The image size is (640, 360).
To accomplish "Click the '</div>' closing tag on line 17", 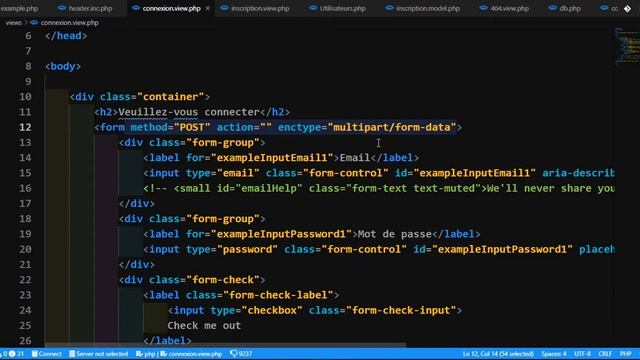I will coord(137,203).
